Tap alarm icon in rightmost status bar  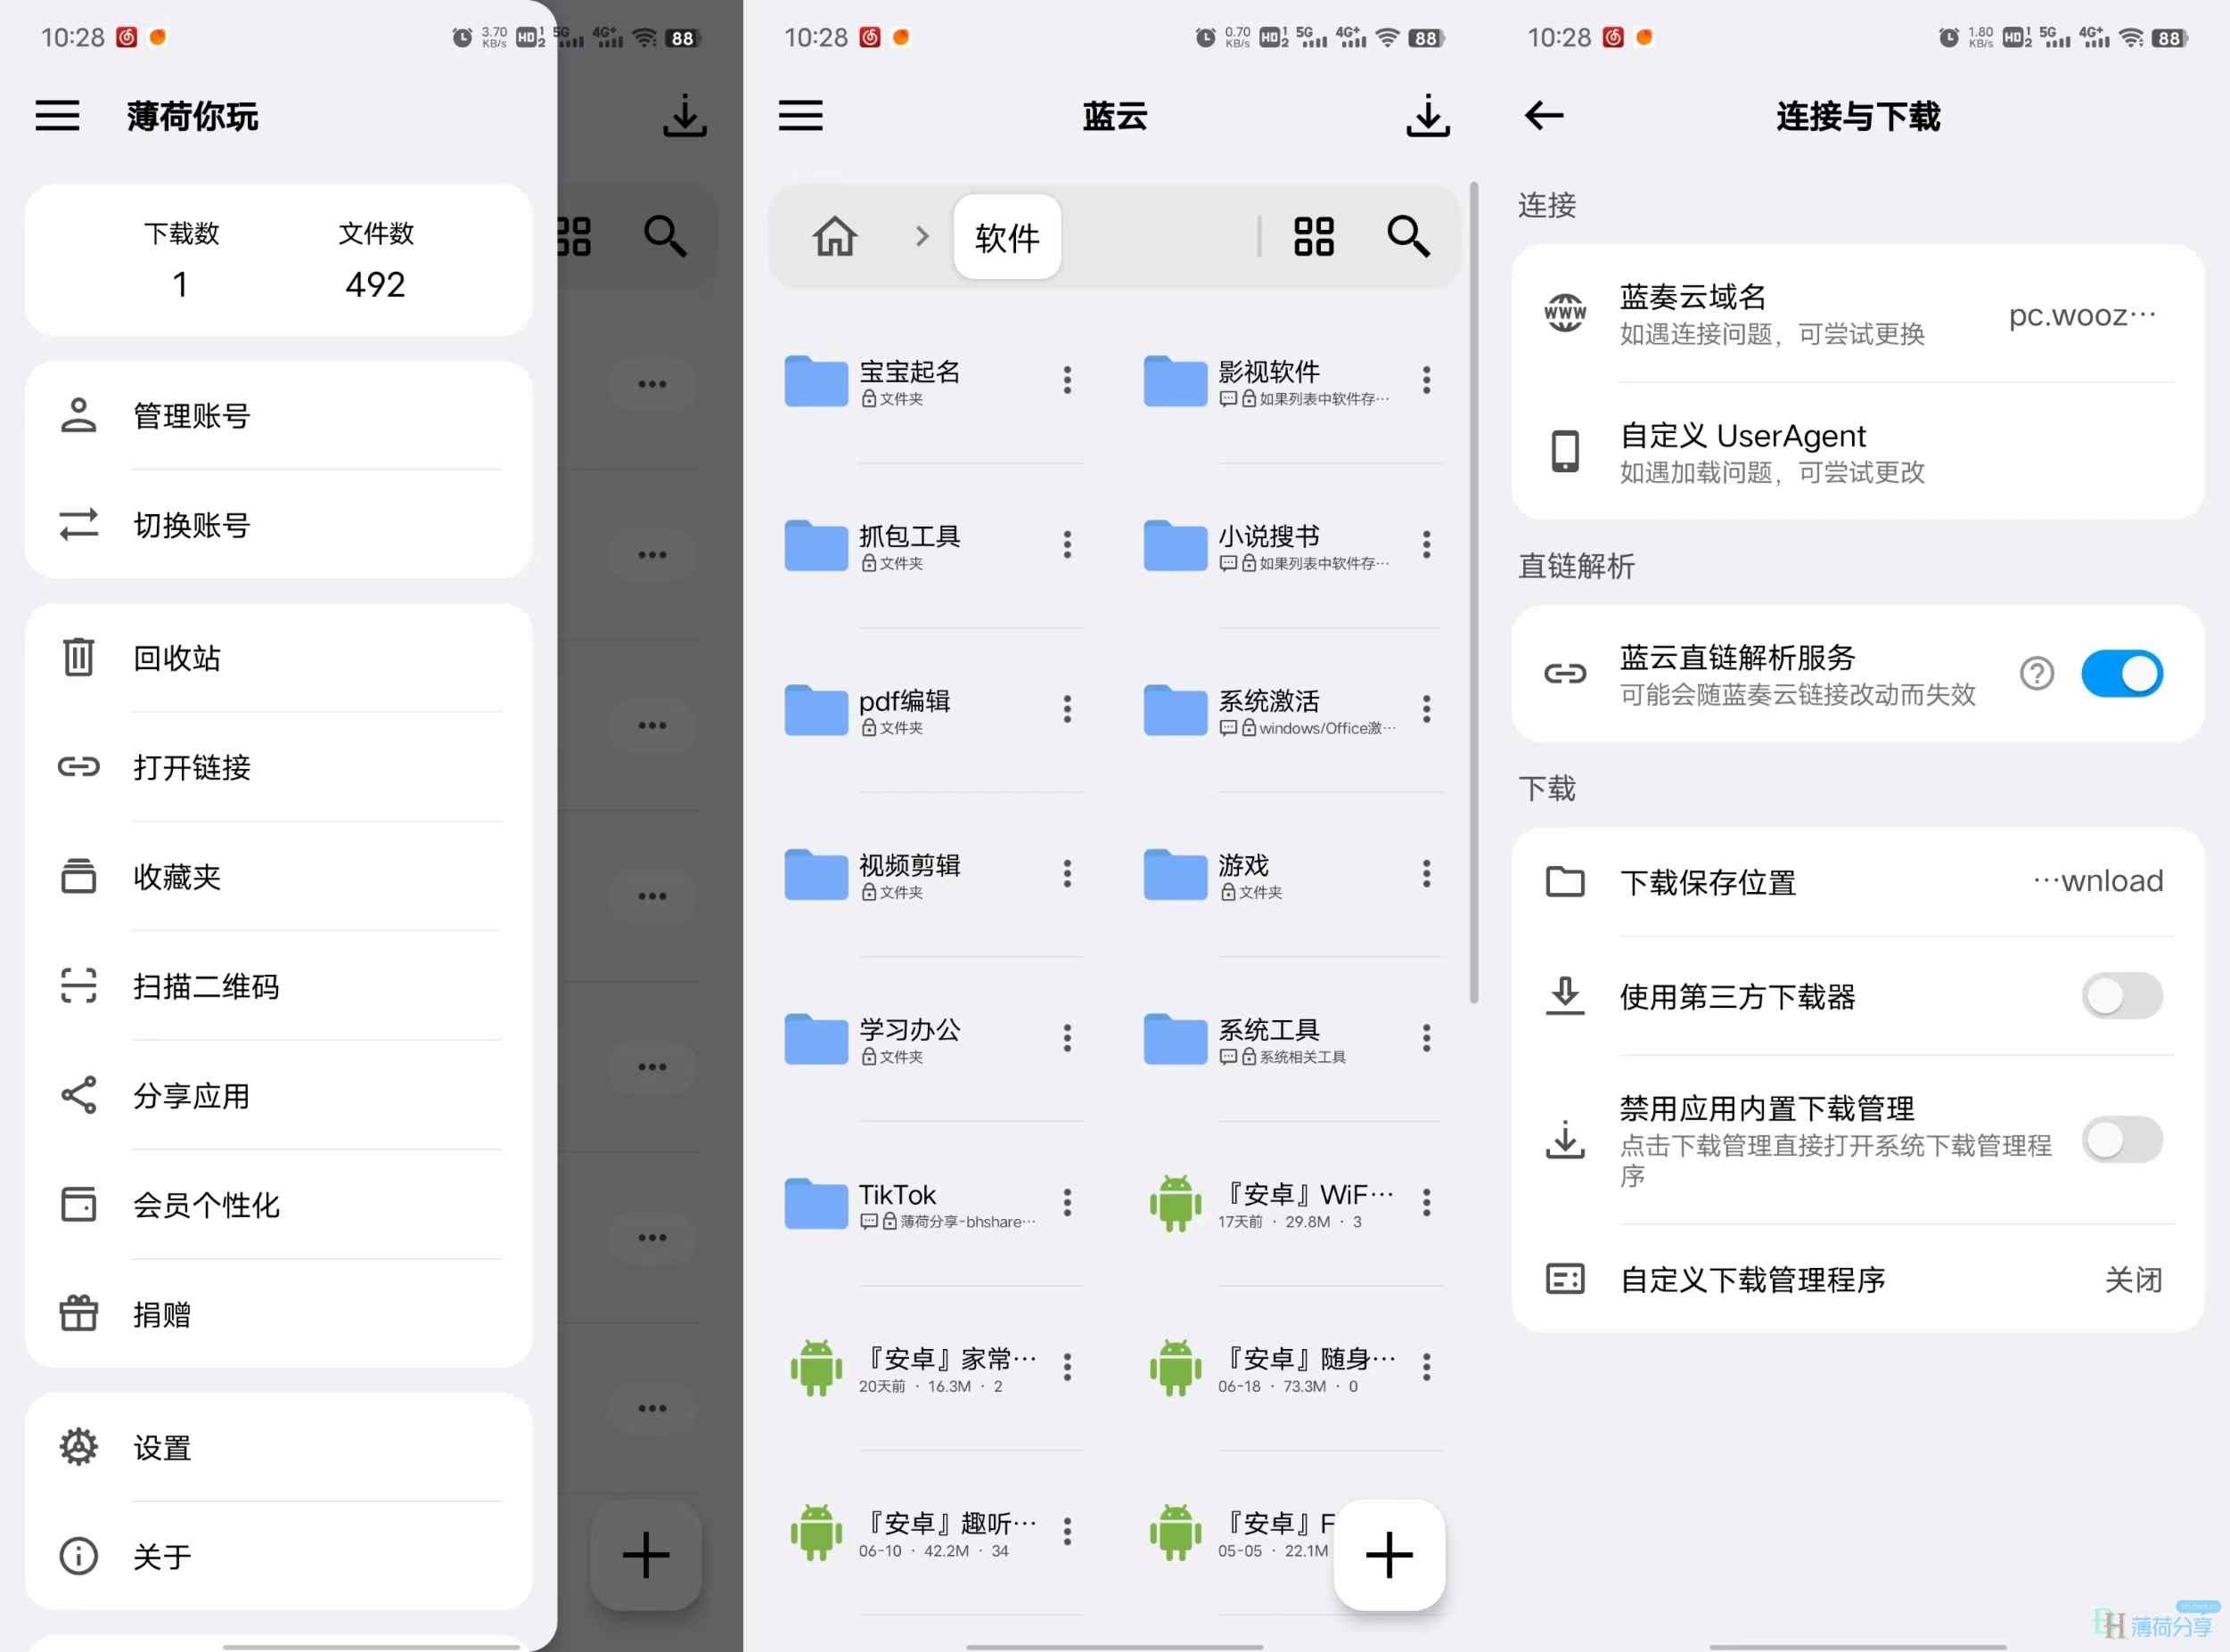(x=1948, y=38)
